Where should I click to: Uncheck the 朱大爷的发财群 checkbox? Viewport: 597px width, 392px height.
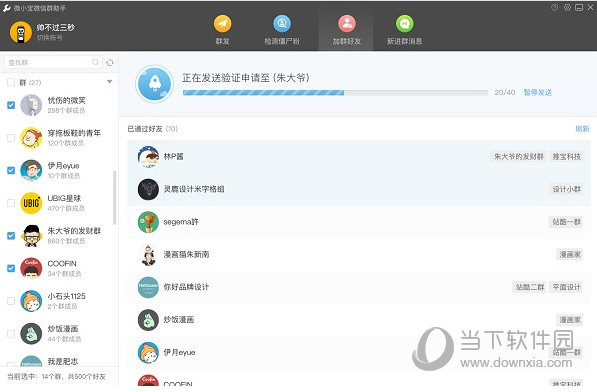pos(11,236)
